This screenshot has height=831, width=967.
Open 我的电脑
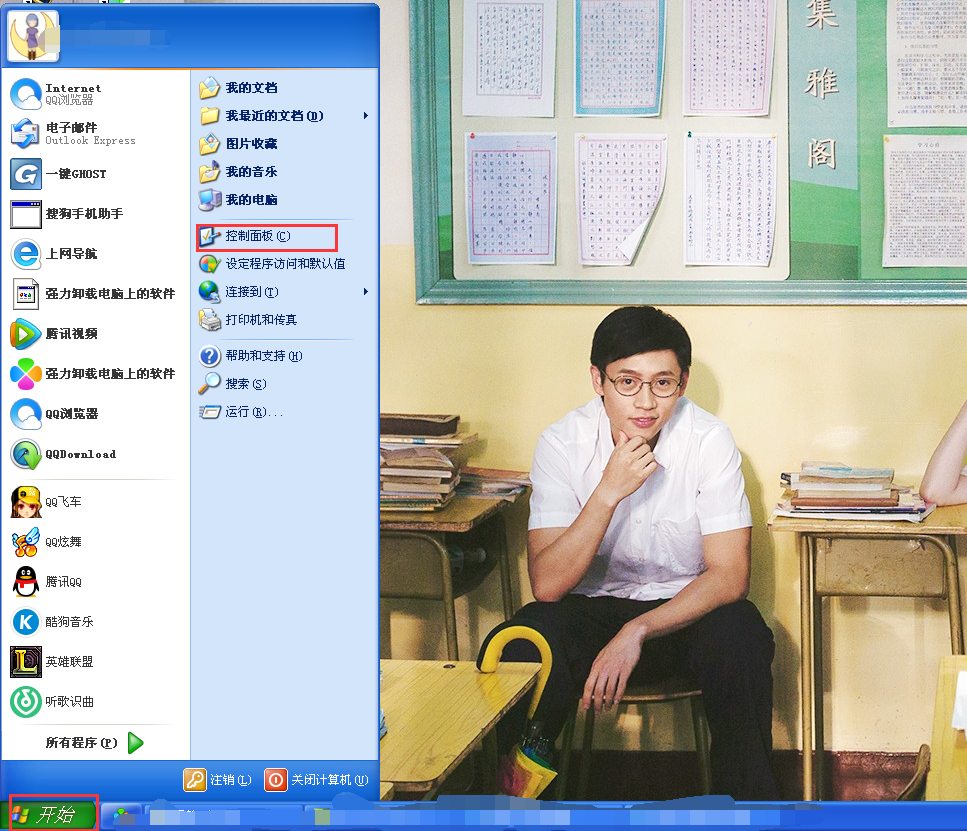[x=284, y=199]
